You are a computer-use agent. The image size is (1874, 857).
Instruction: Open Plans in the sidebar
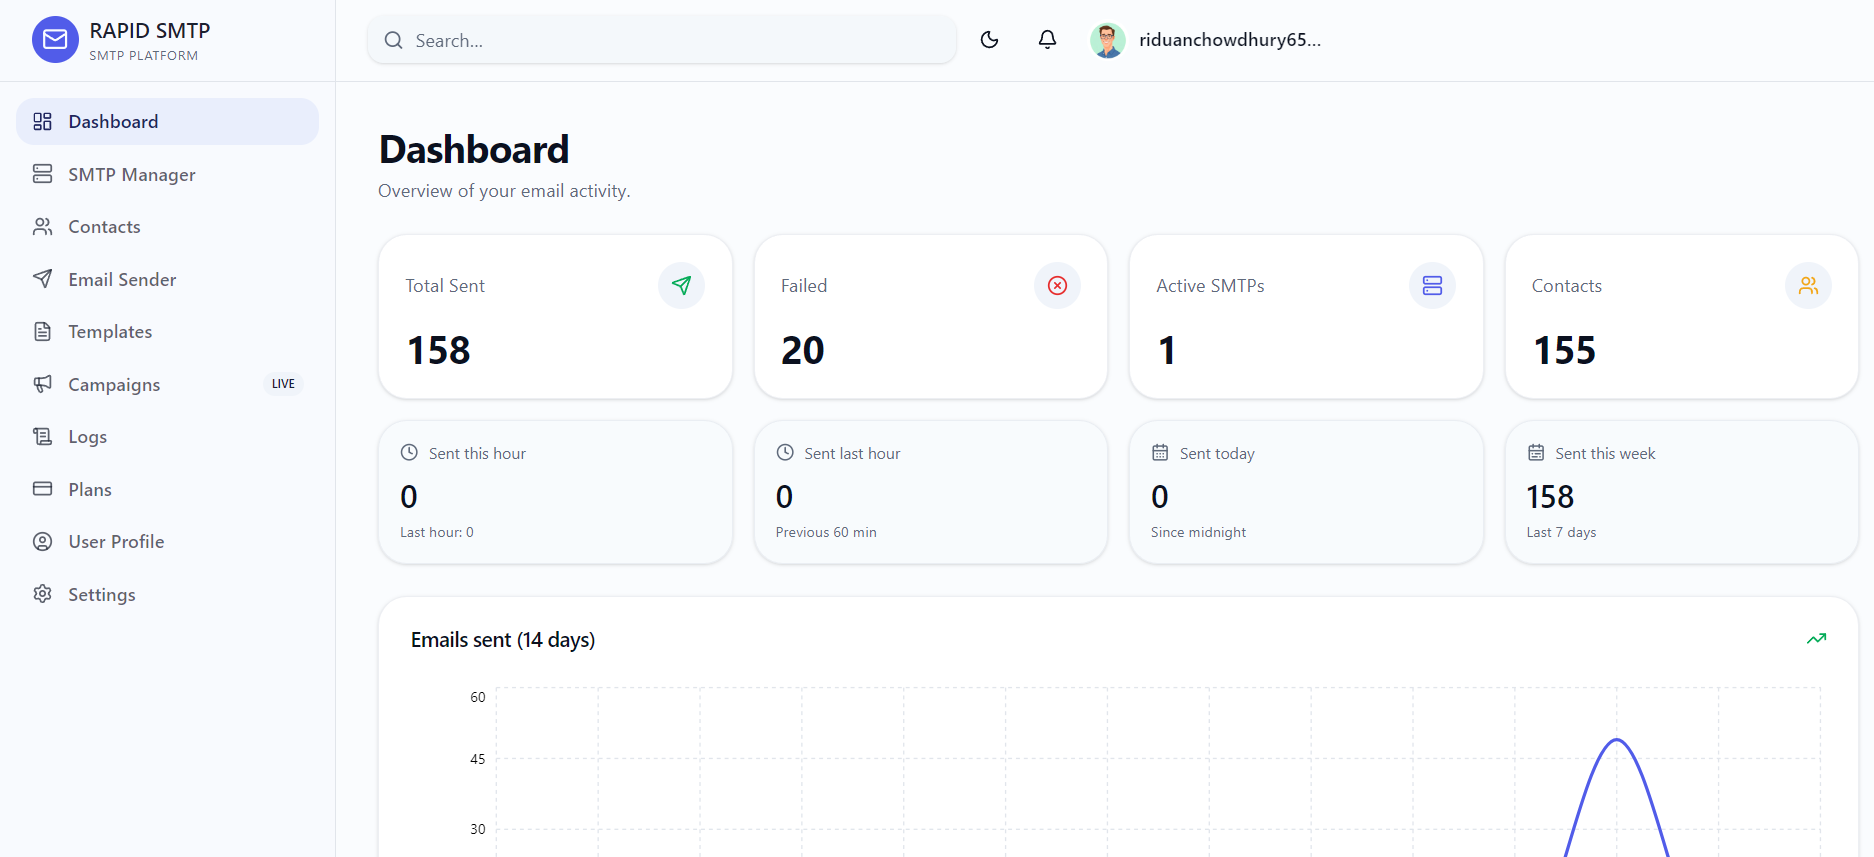(x=168, y=489)
